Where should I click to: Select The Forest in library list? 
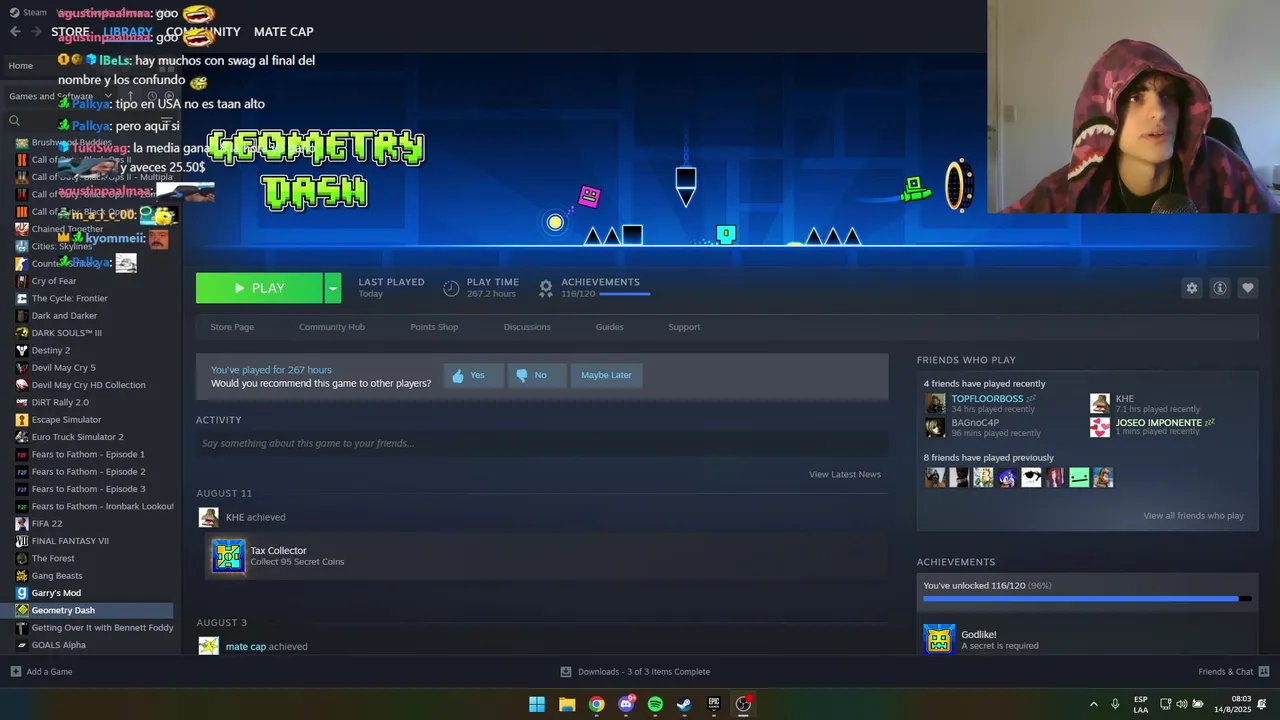tap(53, 558)
